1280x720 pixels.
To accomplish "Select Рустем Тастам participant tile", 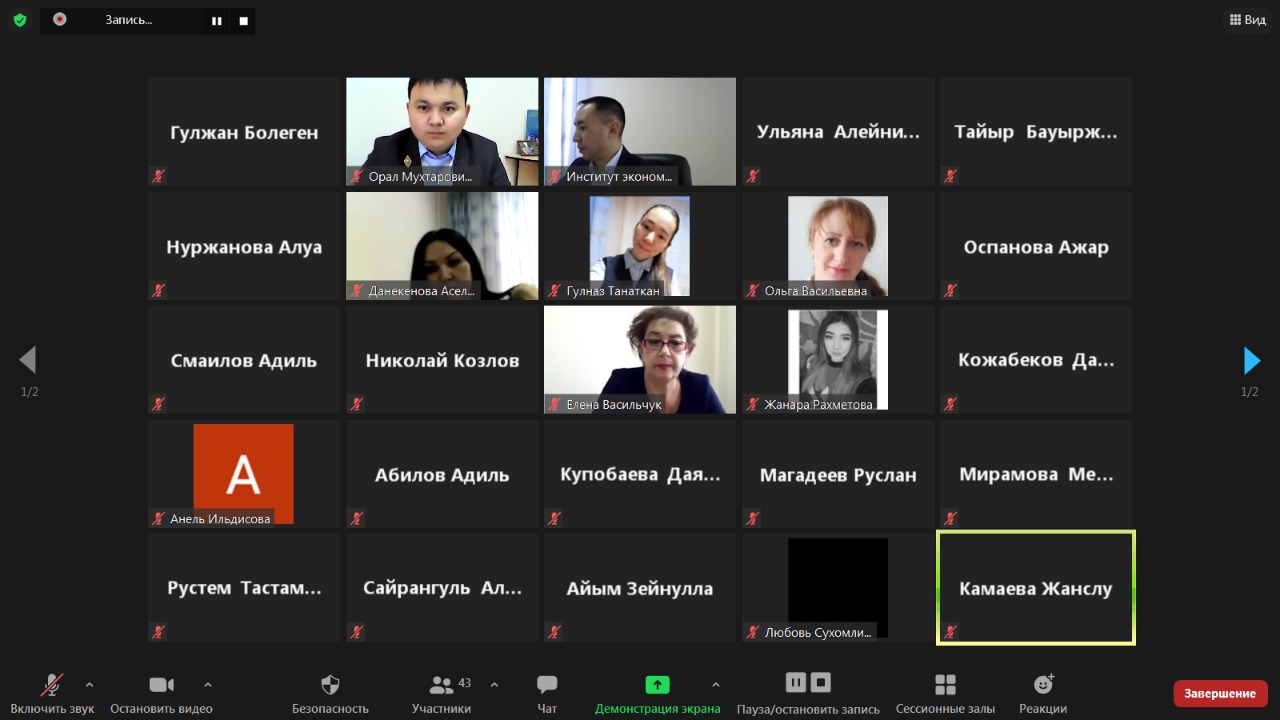I will click(x=244, y=588).
